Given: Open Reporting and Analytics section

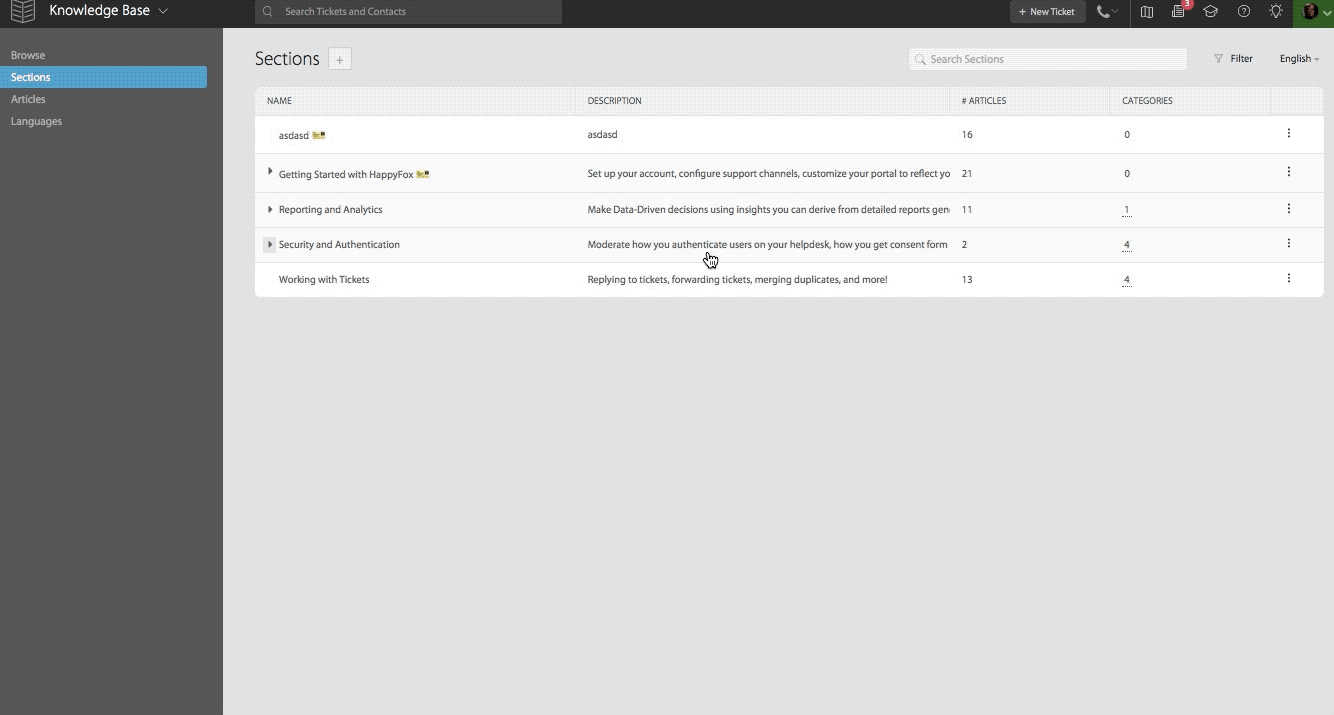Looking at the screenshot, I should (x=330, y=209).
